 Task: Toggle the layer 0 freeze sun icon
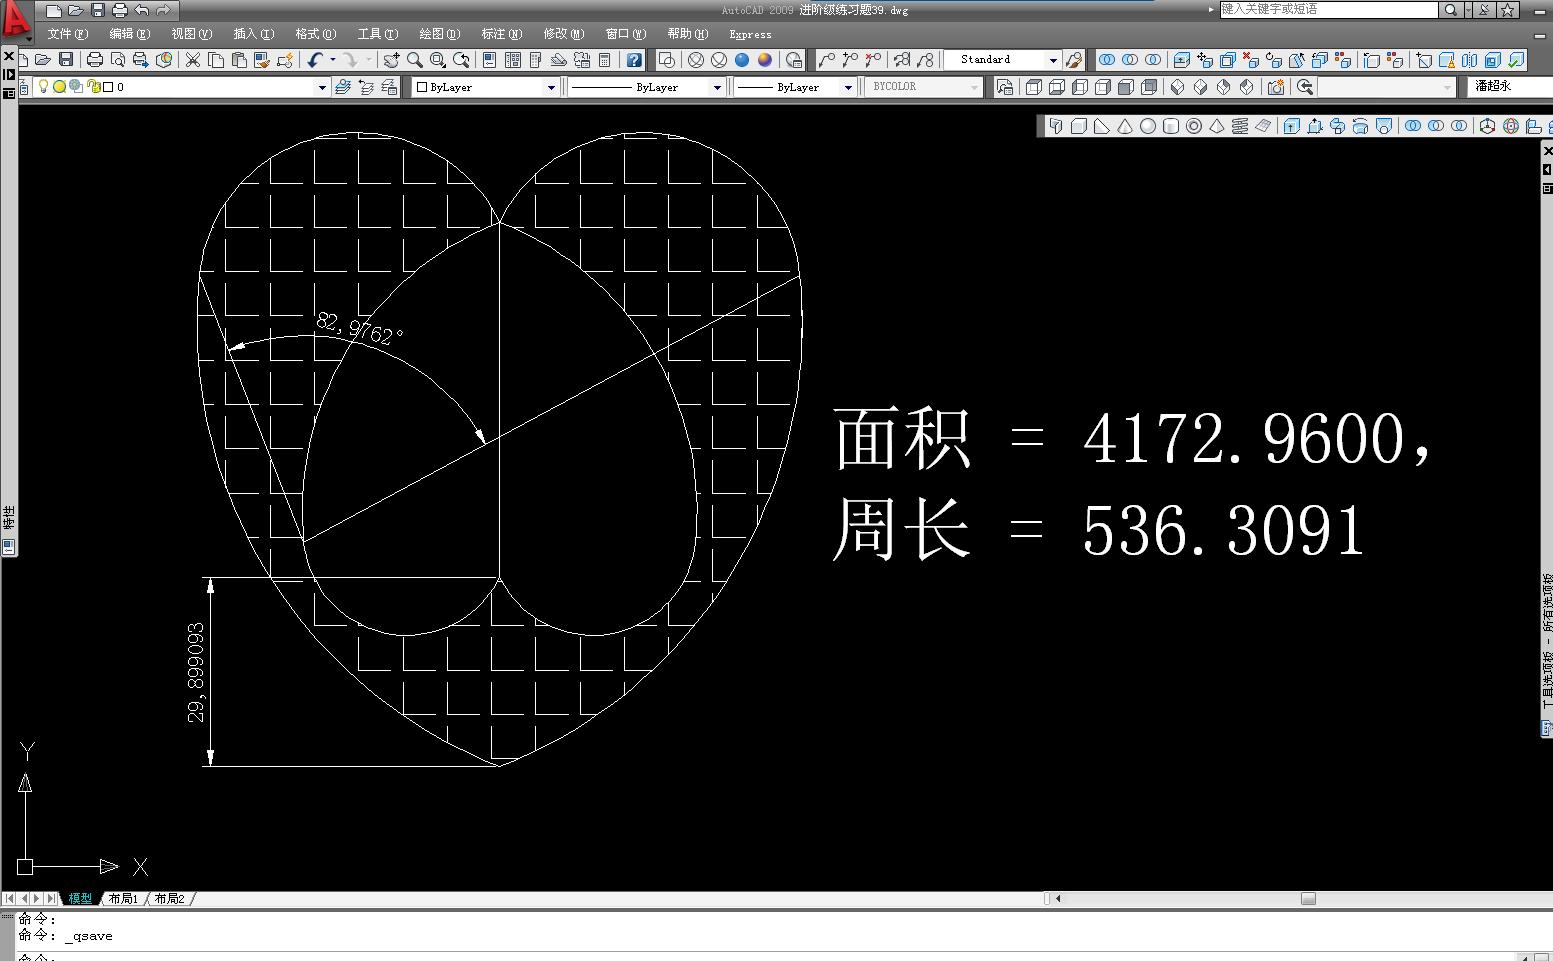pyautogui.click(x=59, y=87)
